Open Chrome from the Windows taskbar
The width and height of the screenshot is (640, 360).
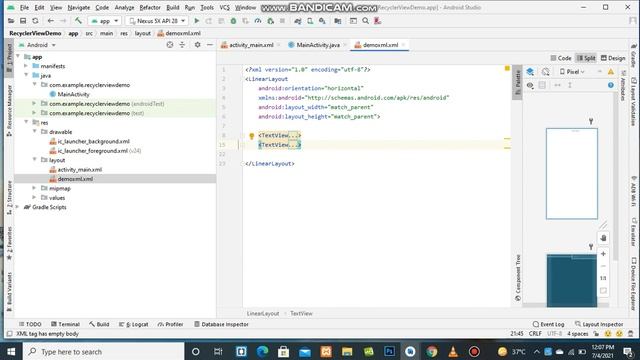click(x=431, y=351)
